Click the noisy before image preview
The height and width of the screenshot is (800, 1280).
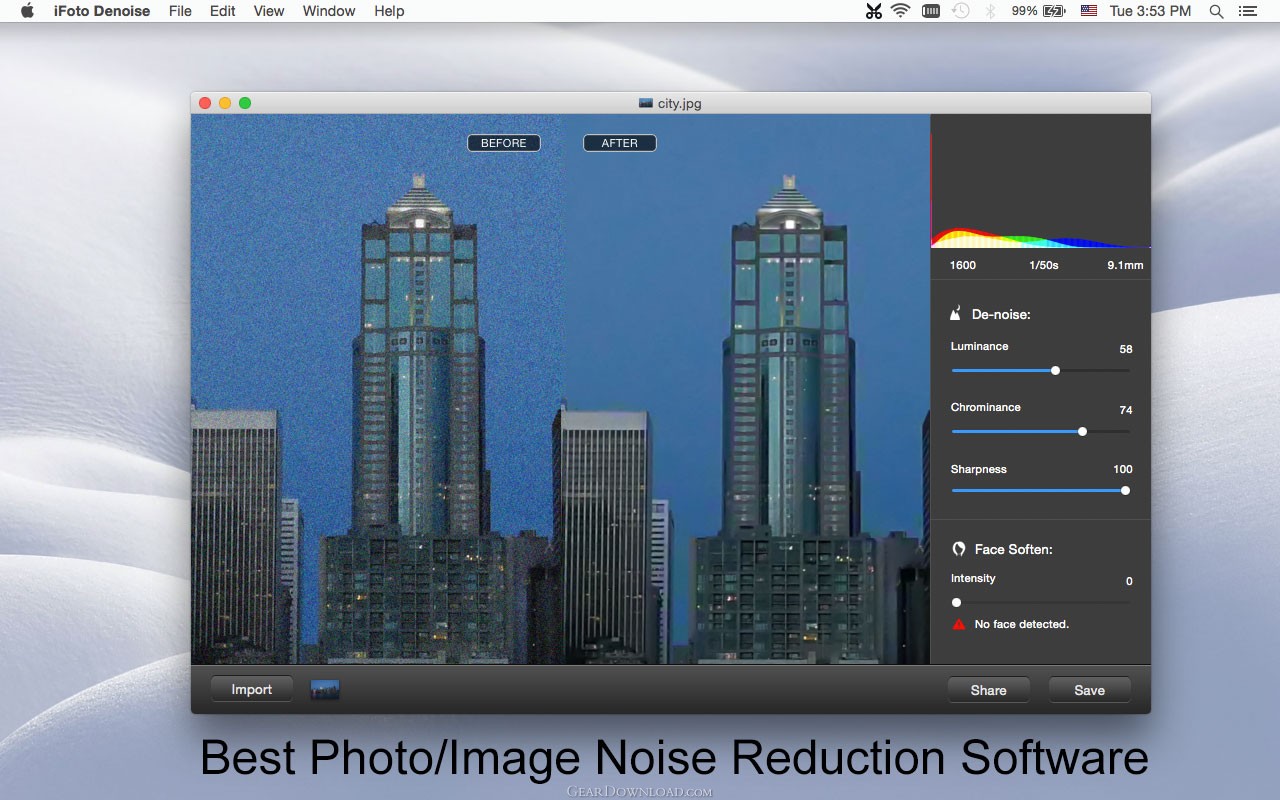coord(376,389)
